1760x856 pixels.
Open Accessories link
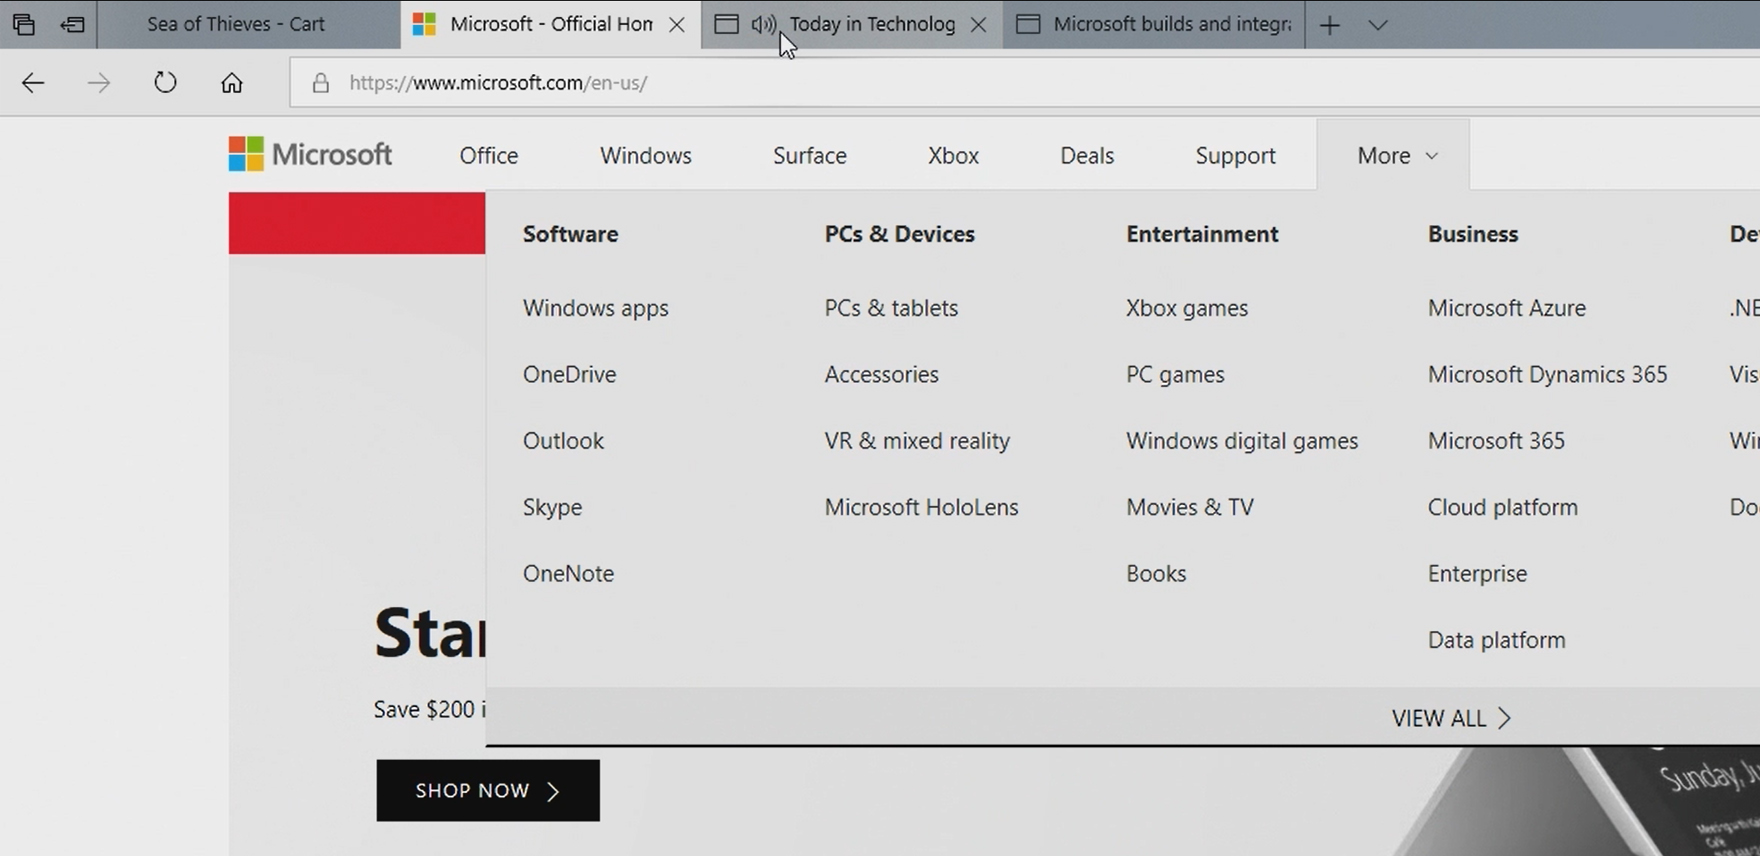pyautogui.click(x=882, y=374)
